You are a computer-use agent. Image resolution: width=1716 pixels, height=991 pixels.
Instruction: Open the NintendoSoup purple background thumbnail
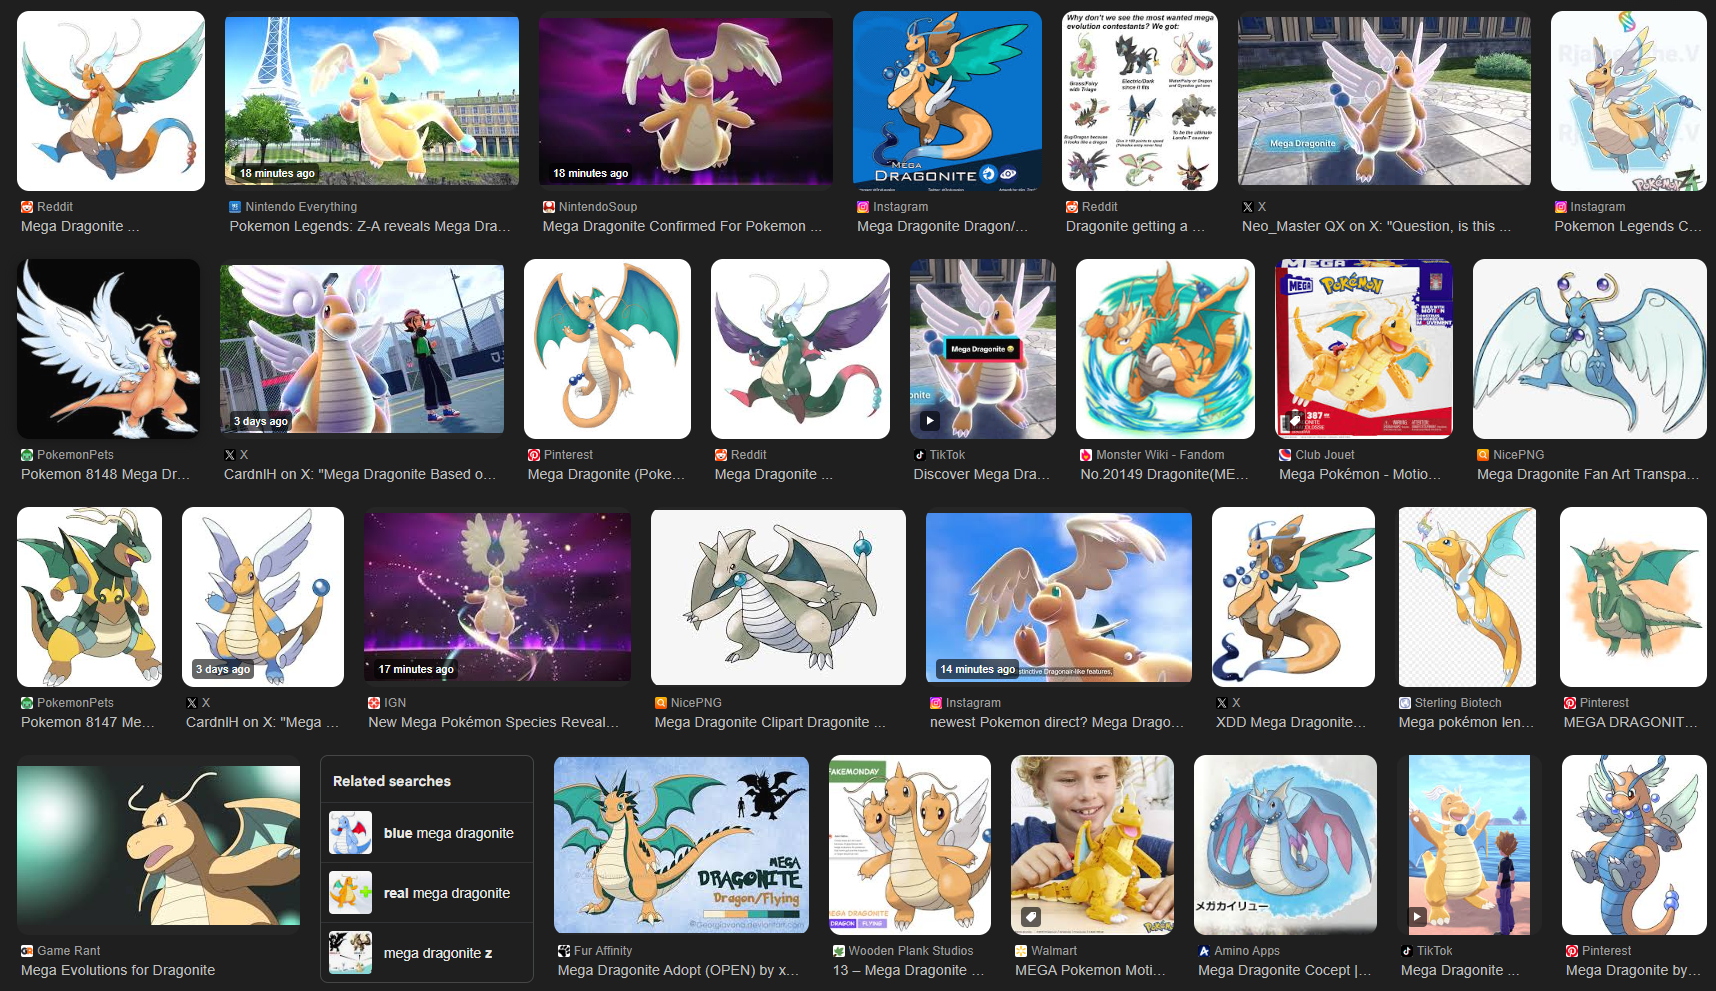coord(686,101)
